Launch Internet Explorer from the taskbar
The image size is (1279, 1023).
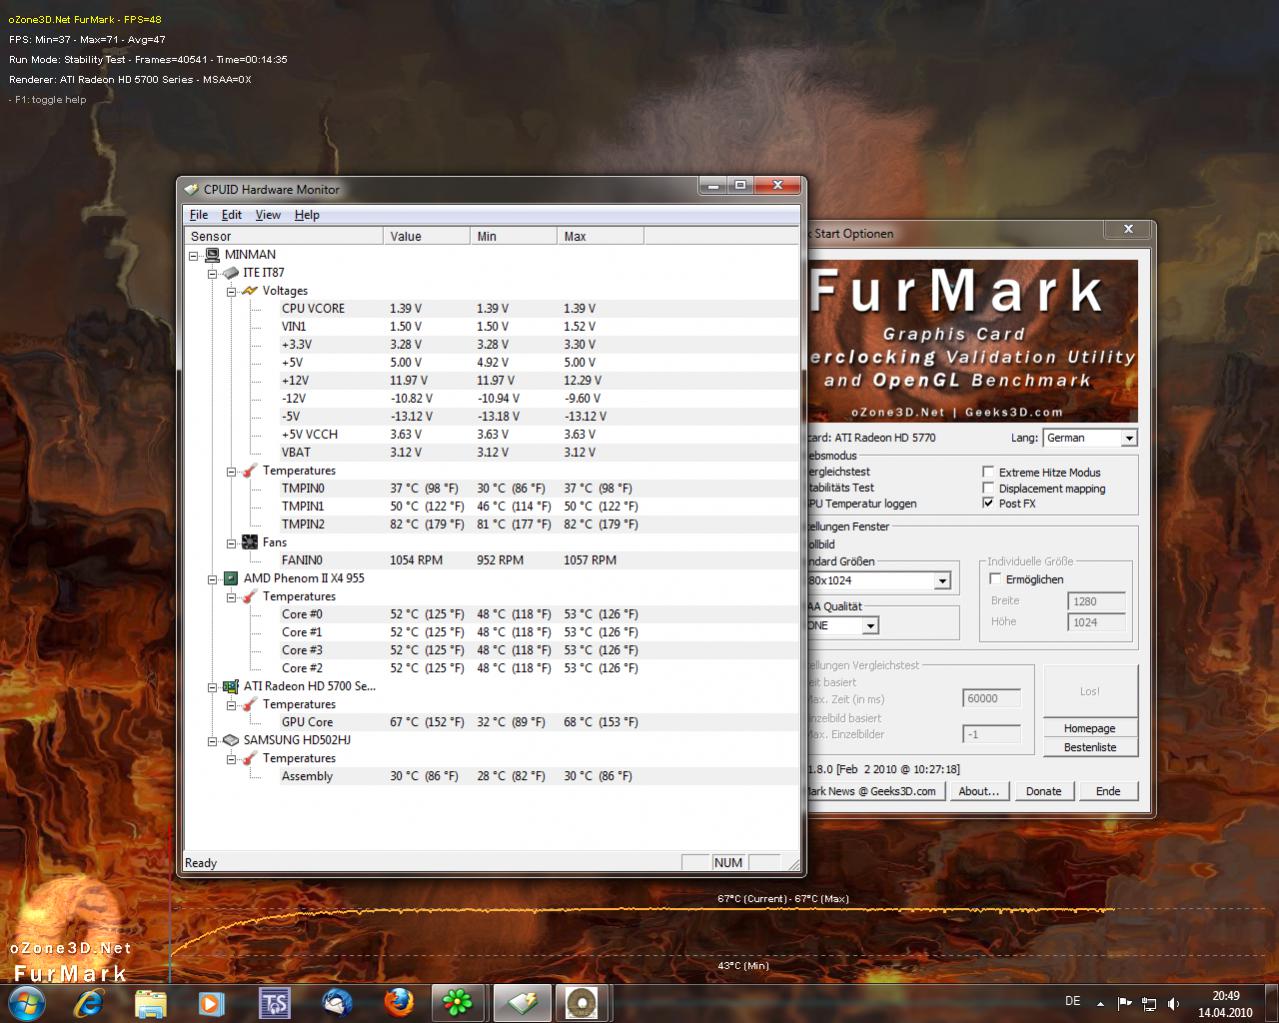tap(88, 1003)
